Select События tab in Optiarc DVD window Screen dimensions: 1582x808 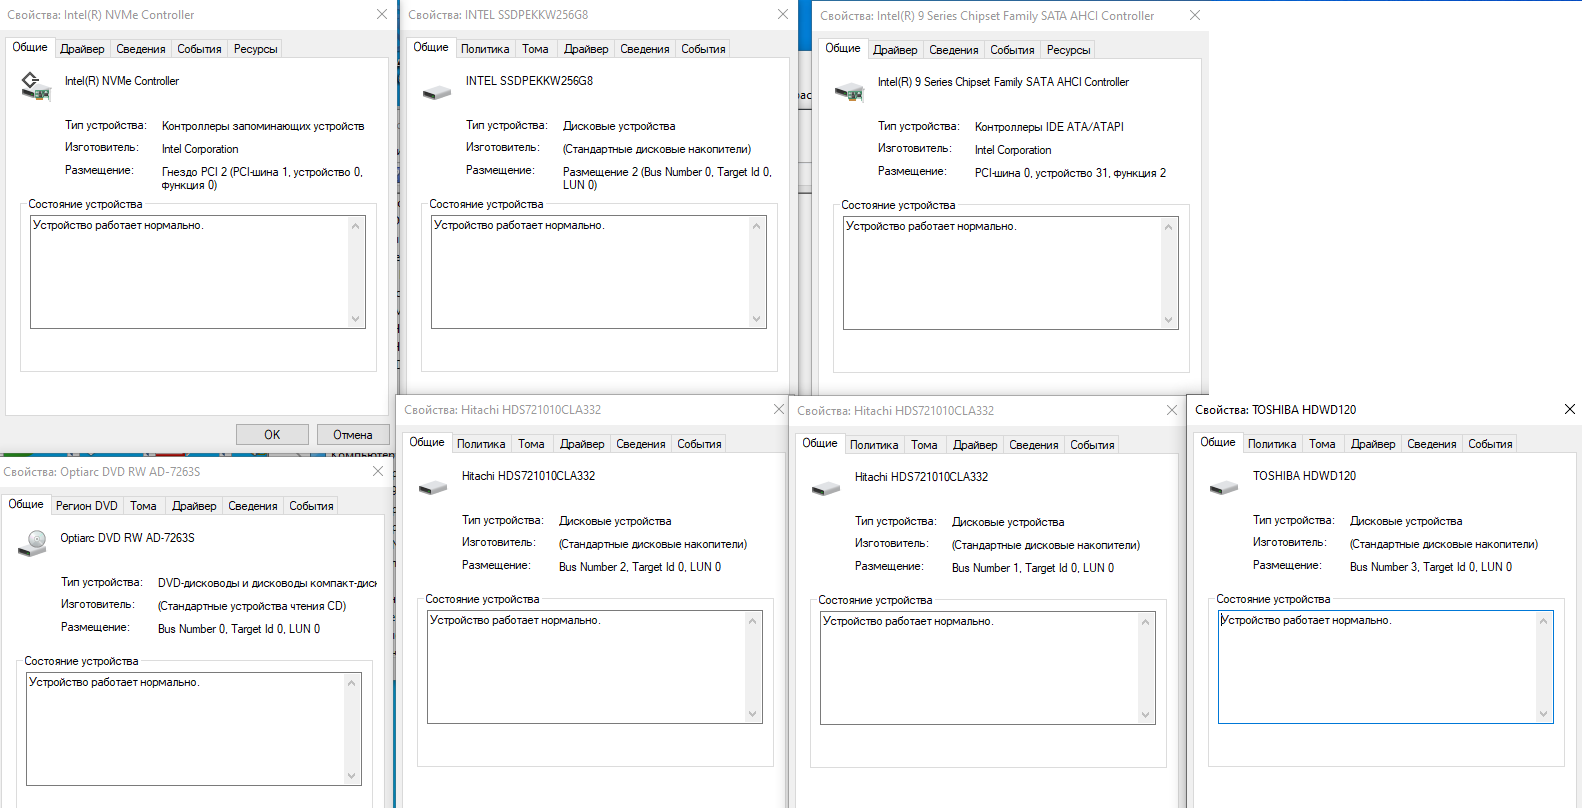[x=312, y=506]
